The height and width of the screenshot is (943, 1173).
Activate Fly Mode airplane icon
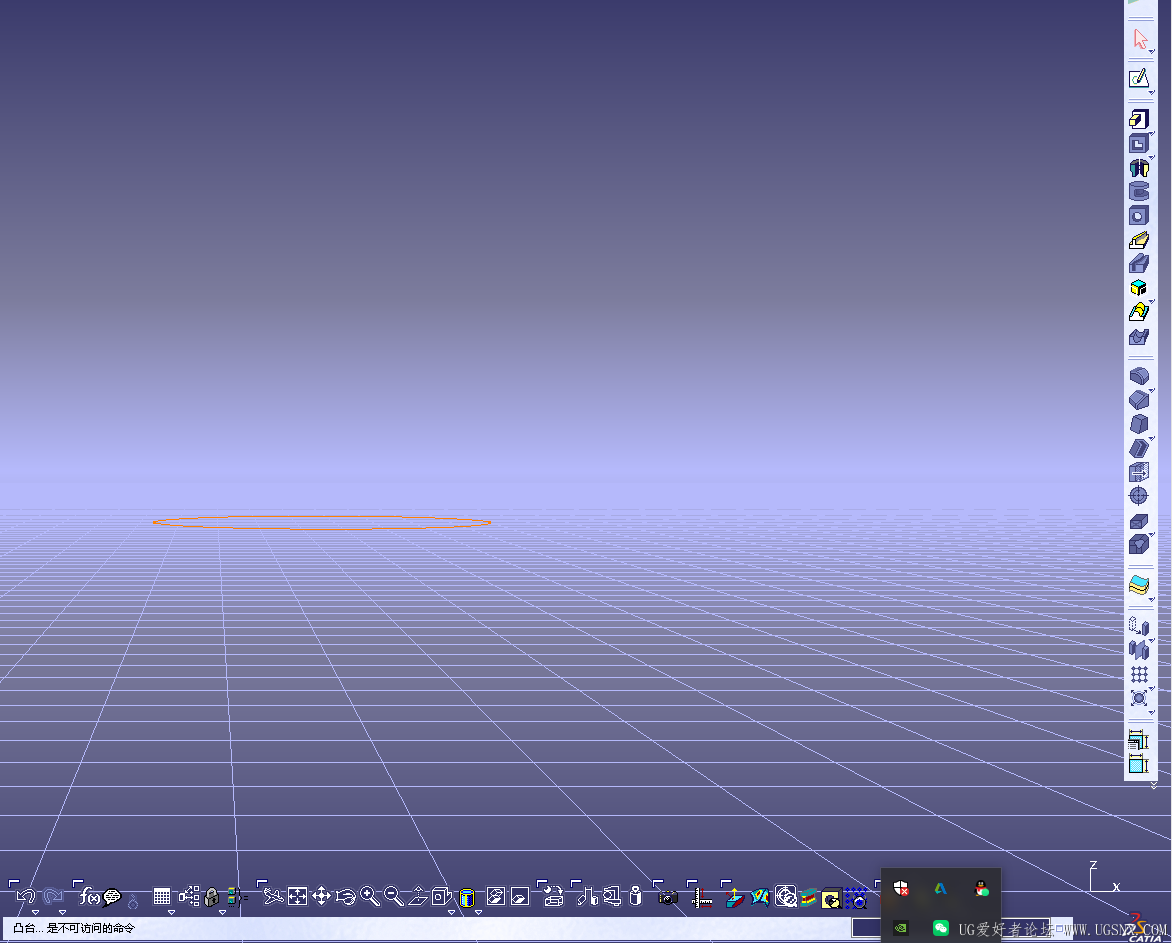(272, 897)
